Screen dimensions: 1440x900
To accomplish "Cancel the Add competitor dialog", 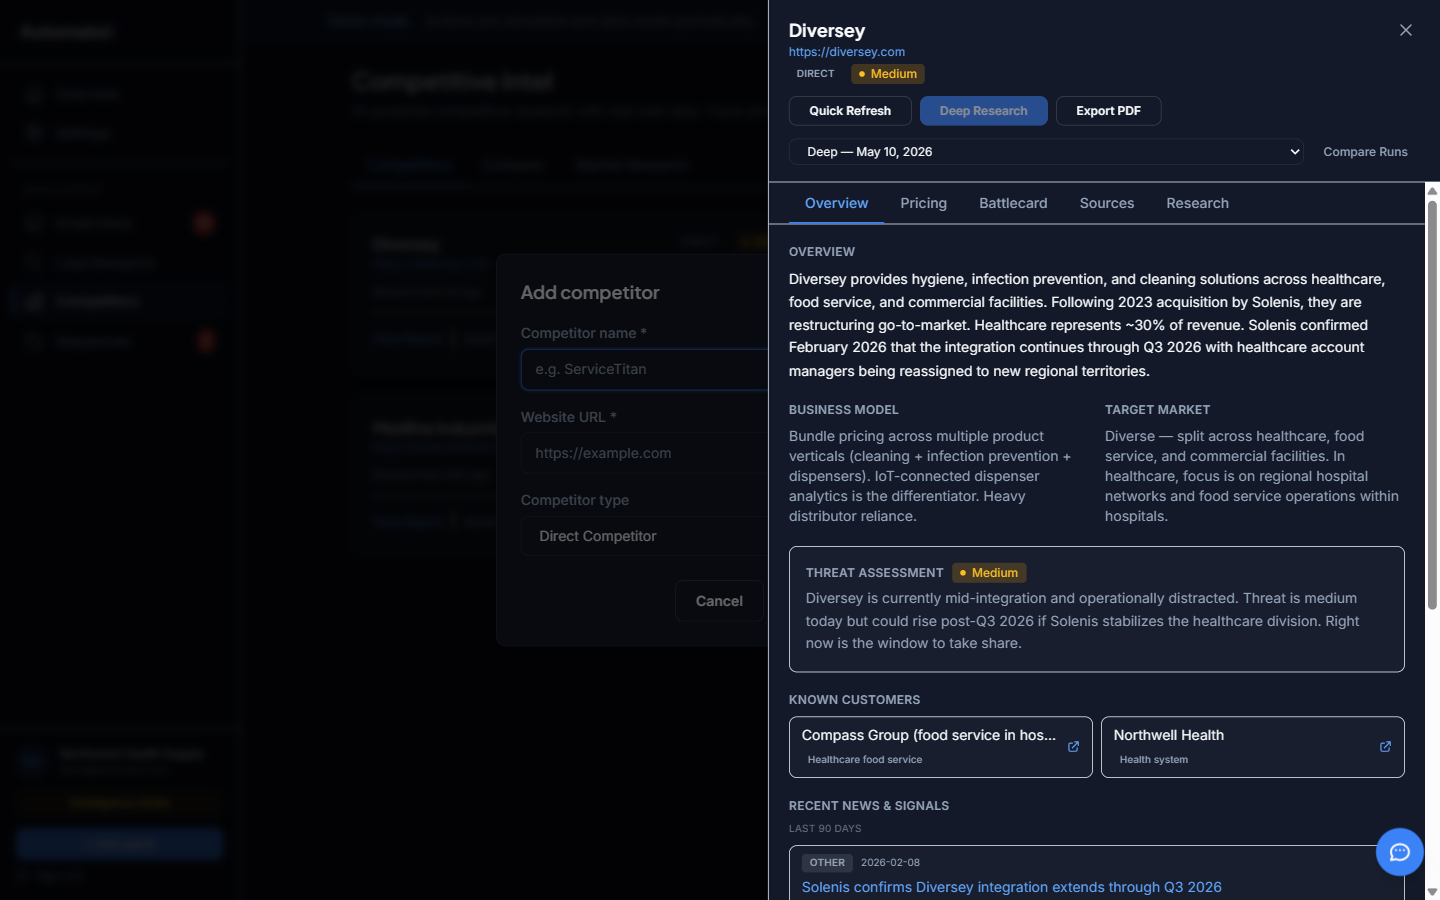I will tap(719, 601).
